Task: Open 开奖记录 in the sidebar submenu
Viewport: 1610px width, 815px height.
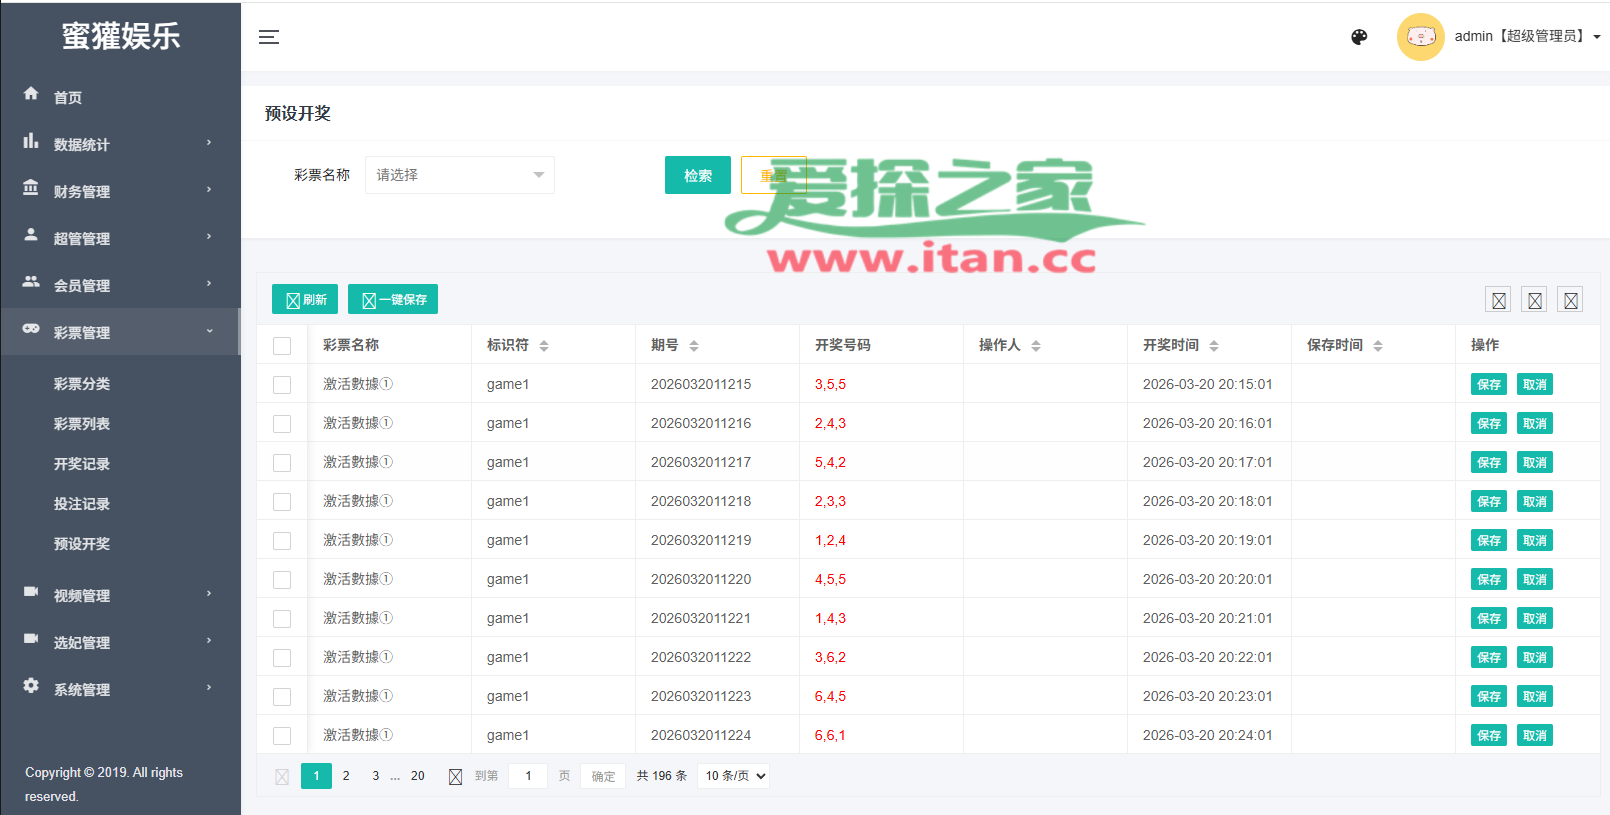Action: click(x=82, y=464)
